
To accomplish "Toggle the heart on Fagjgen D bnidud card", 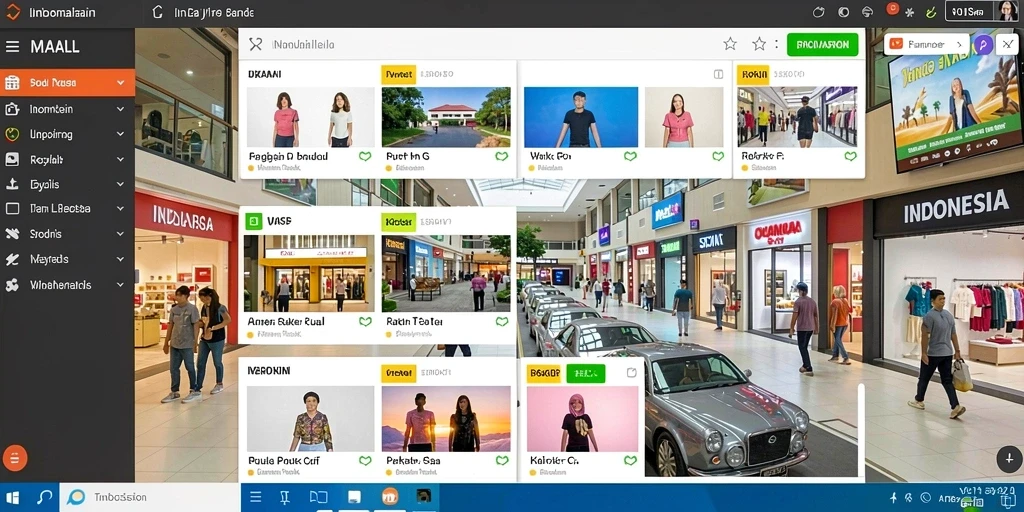I will click(365, 156).
